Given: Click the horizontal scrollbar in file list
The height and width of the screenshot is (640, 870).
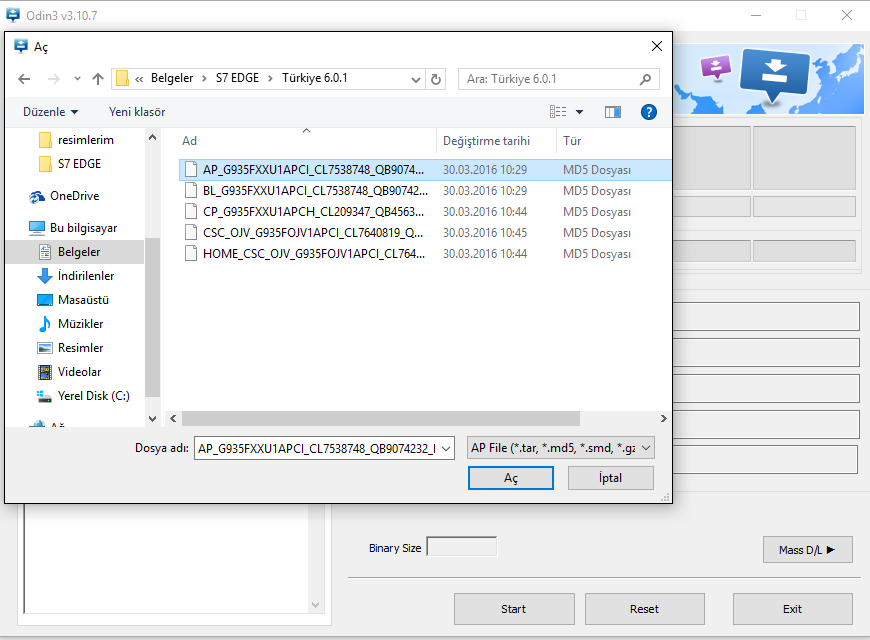Looking at the screenshot, I should tap(380, 419).
